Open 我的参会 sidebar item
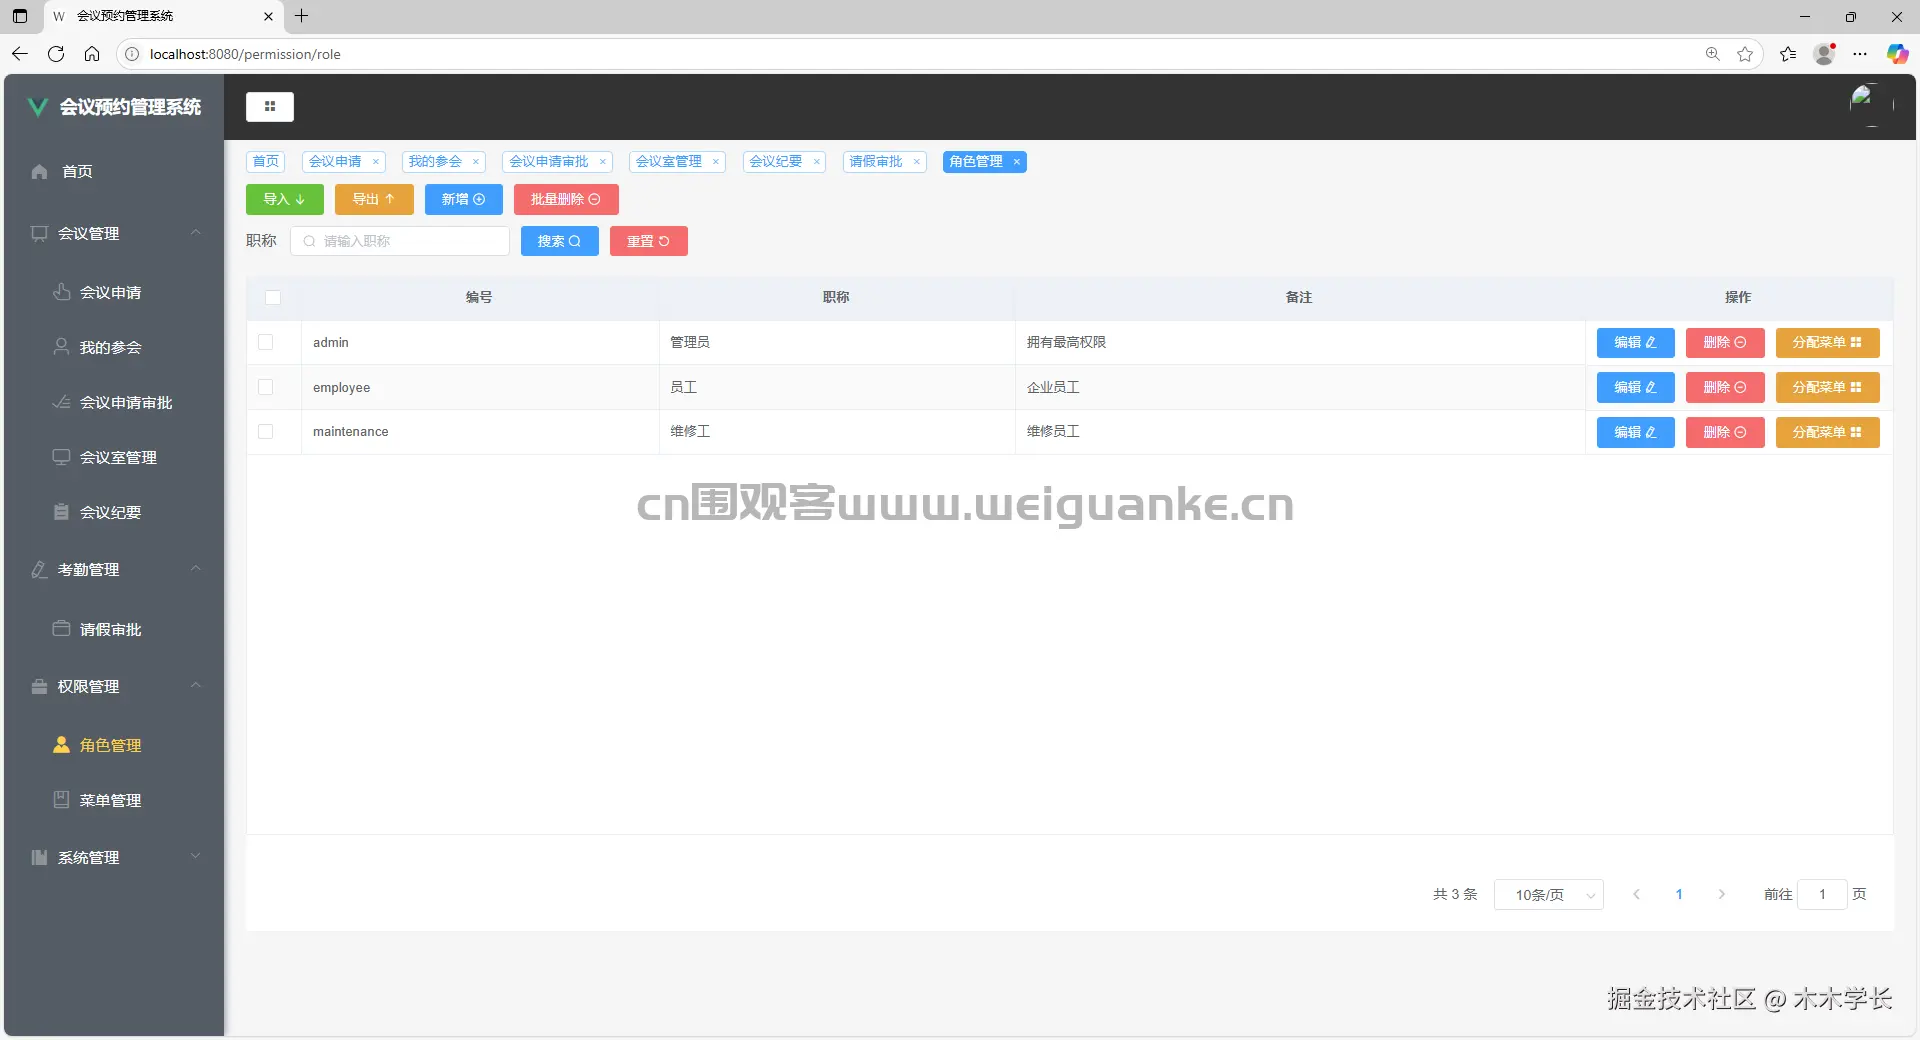The width and height of the screenshot is (1920, 1040). [114, 347]
